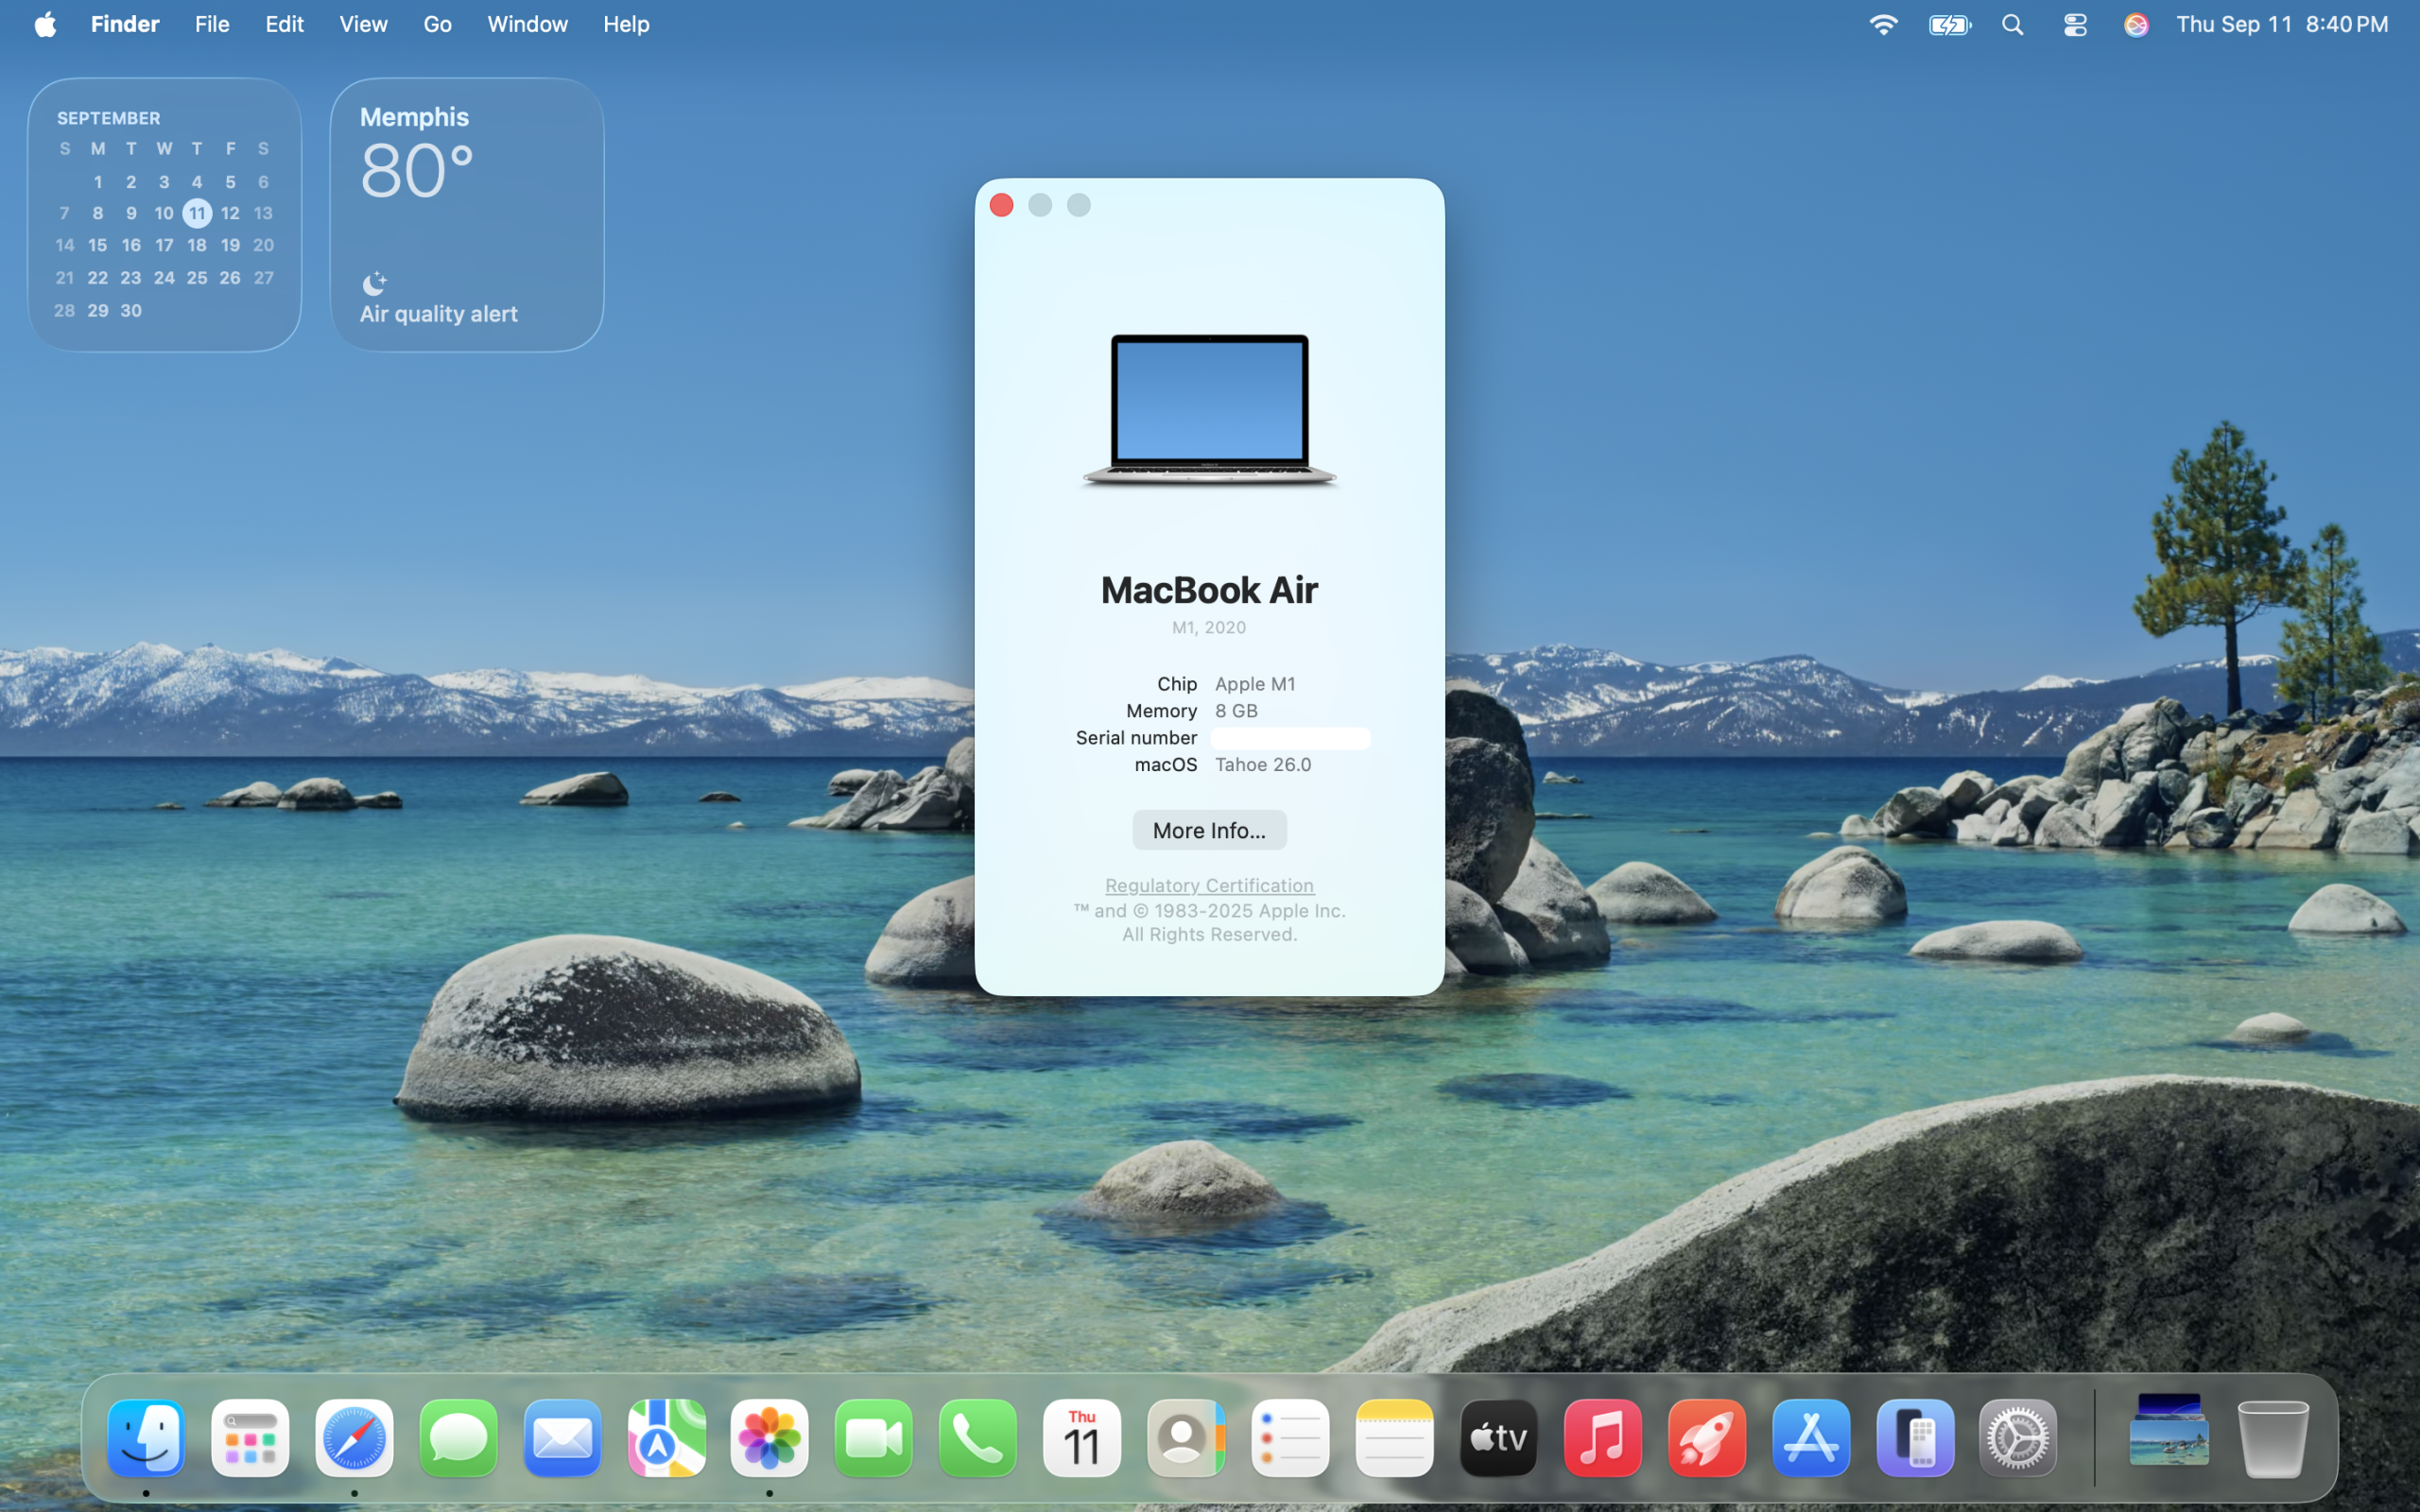Open System Settings gear icon
Screen dimensions: 2420x1512
pos(2017,1438)
